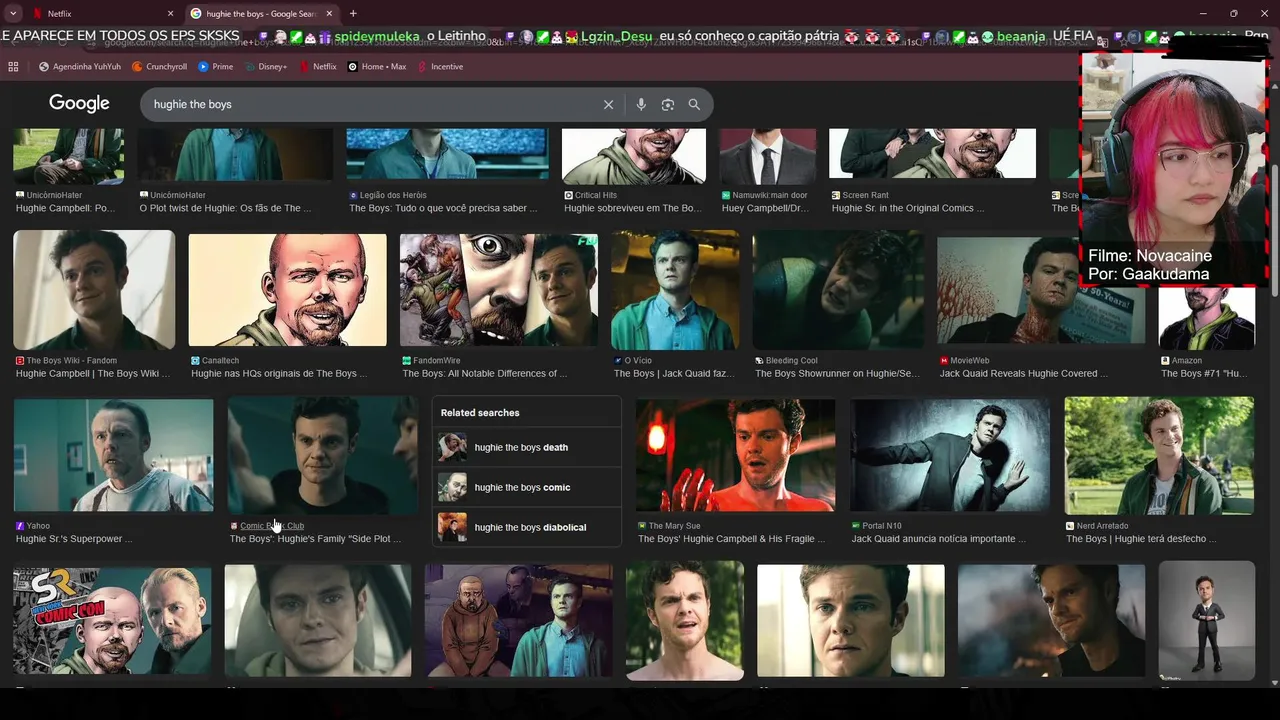
Task: Open the Netflix bookmark in bookmarks bar
Action: [x=317, y=67]
